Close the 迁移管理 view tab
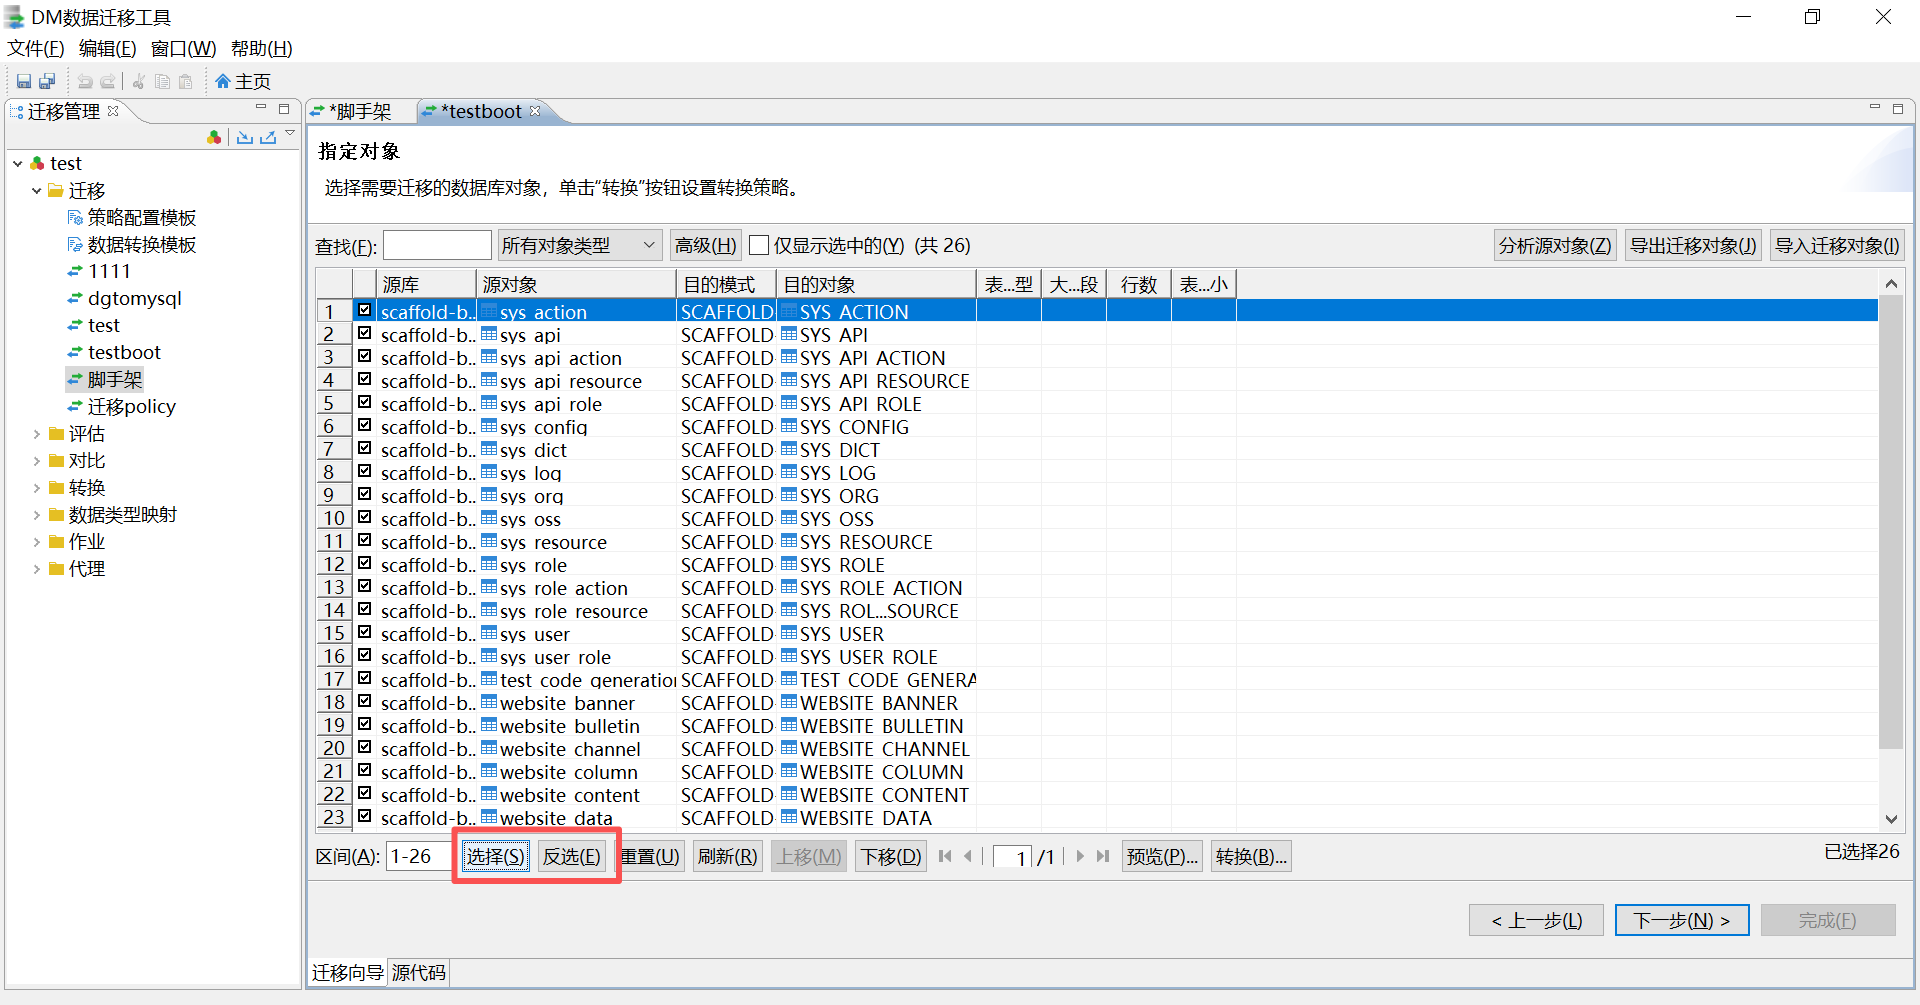This screenshot has width=1920, height=1005. coord(113,111)
